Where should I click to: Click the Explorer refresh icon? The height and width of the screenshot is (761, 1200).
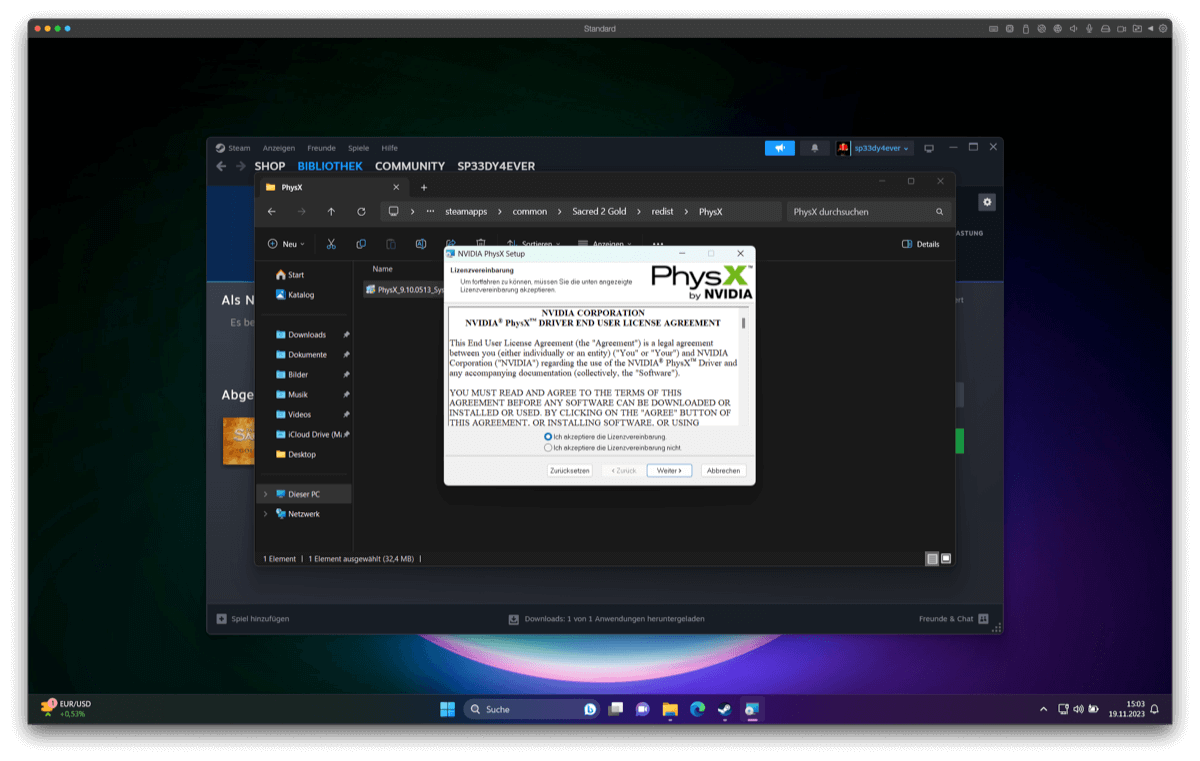pos(361,212)
